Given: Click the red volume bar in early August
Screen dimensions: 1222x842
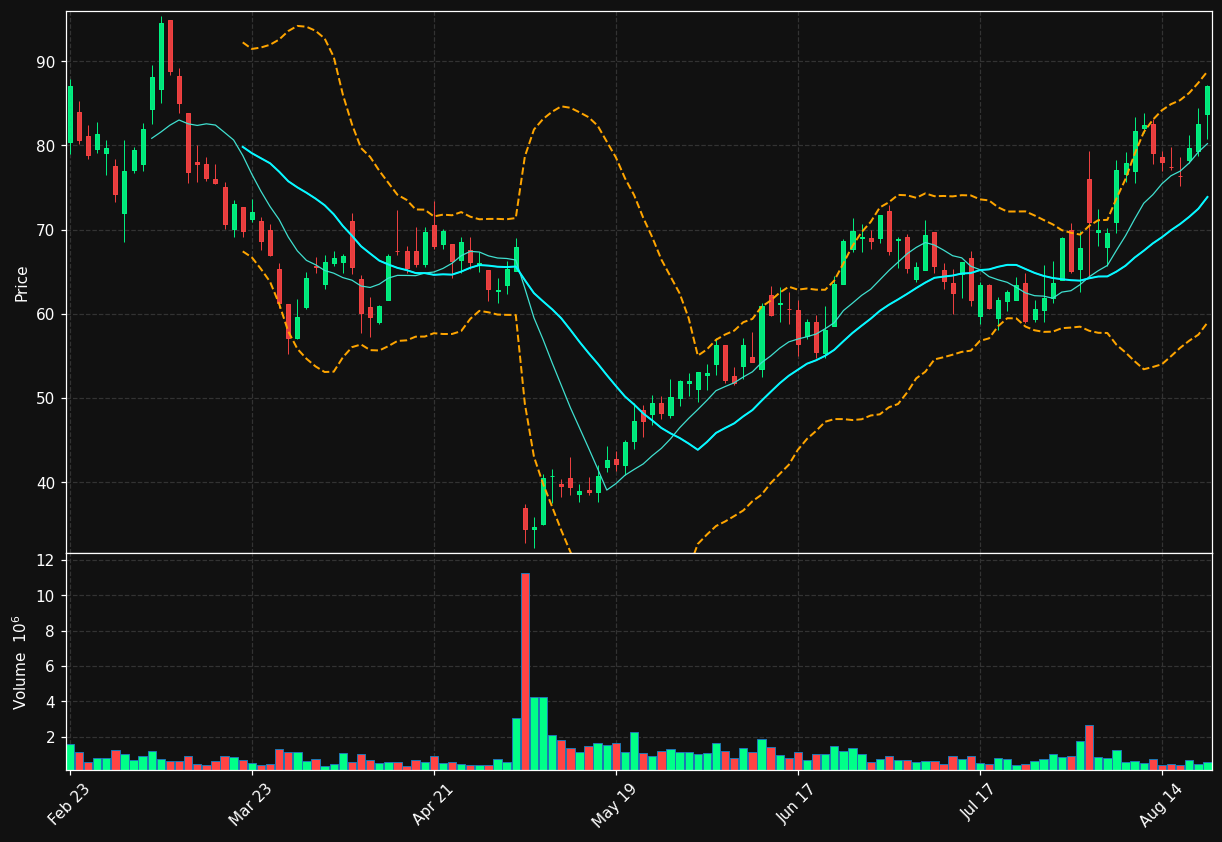Looking at the screenshot, I should (x=1089, y=747).
